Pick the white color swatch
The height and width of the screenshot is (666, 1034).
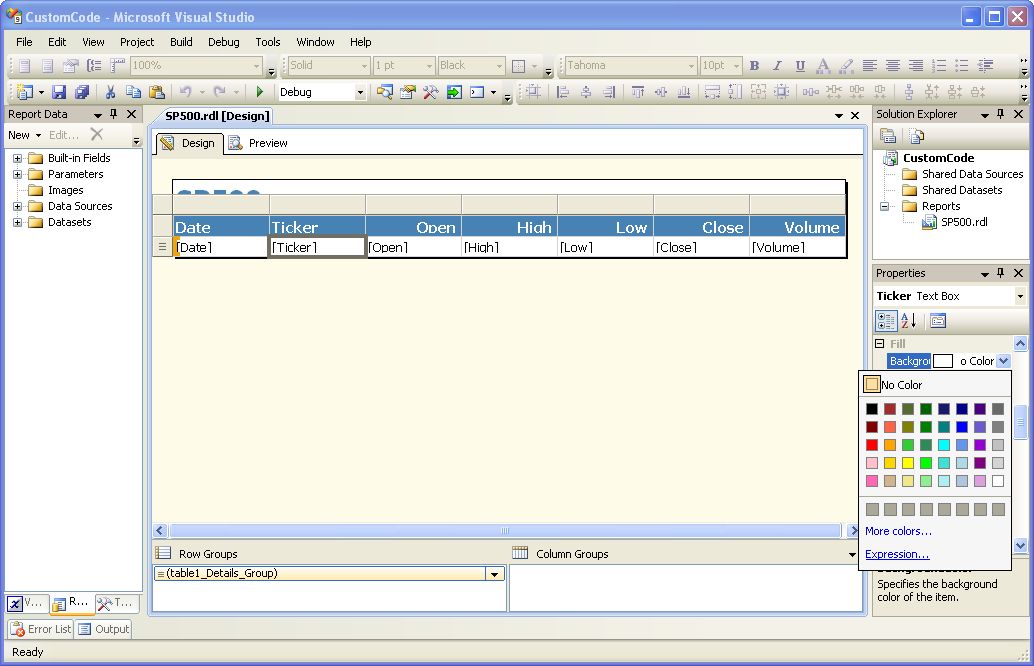998,481
